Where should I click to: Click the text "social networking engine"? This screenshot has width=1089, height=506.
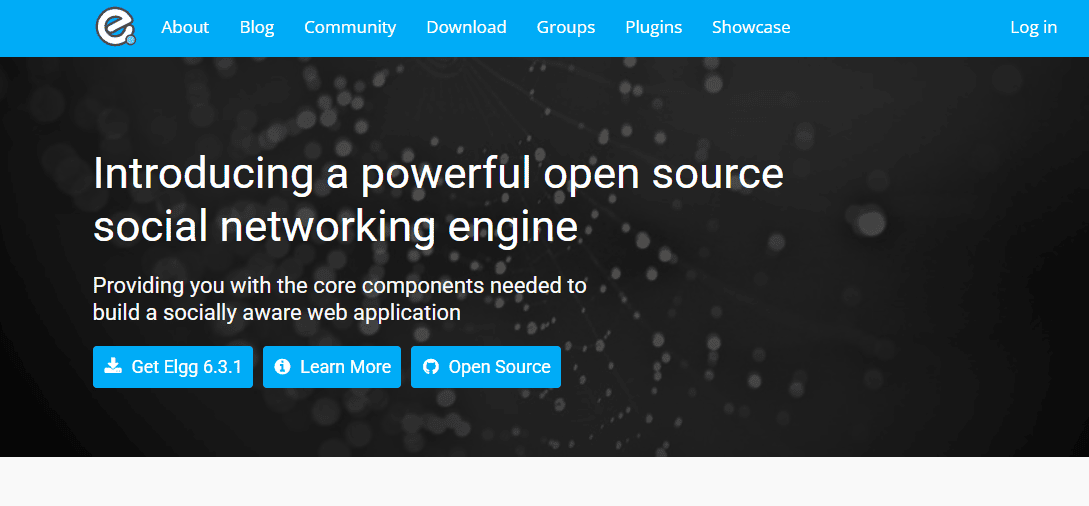pos(335,225)
